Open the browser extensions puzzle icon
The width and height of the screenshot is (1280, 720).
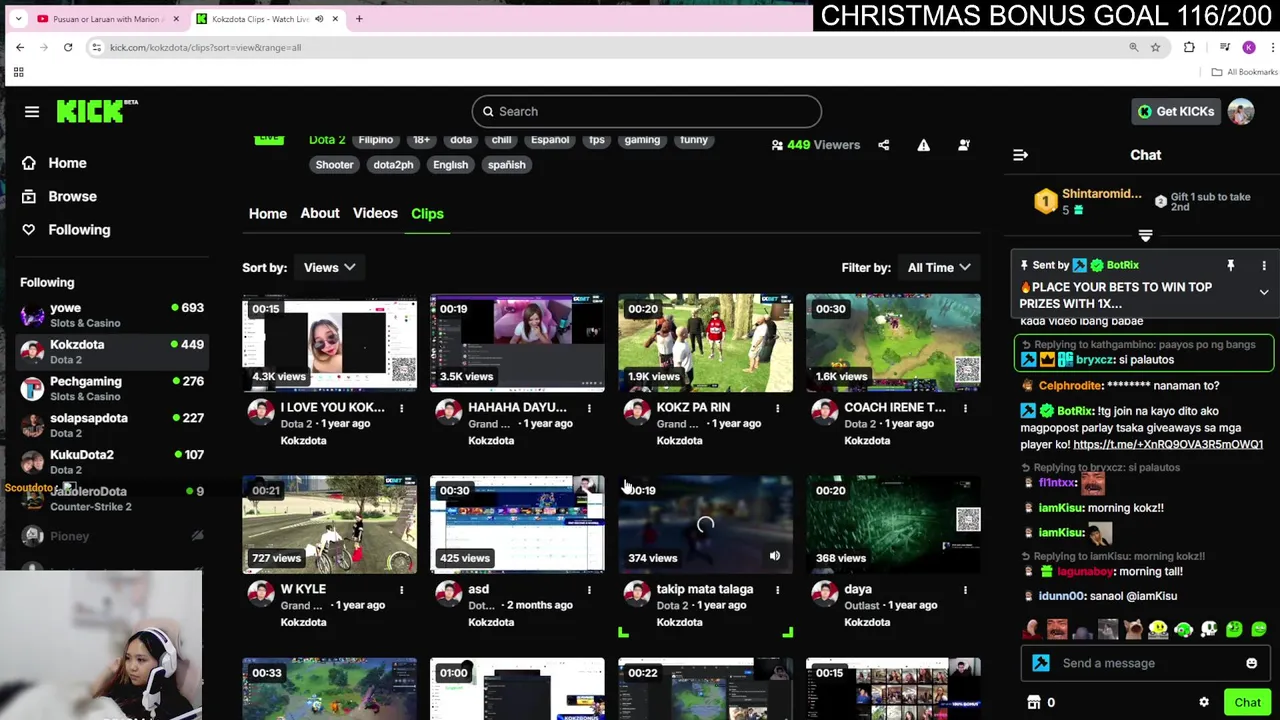1189,47
